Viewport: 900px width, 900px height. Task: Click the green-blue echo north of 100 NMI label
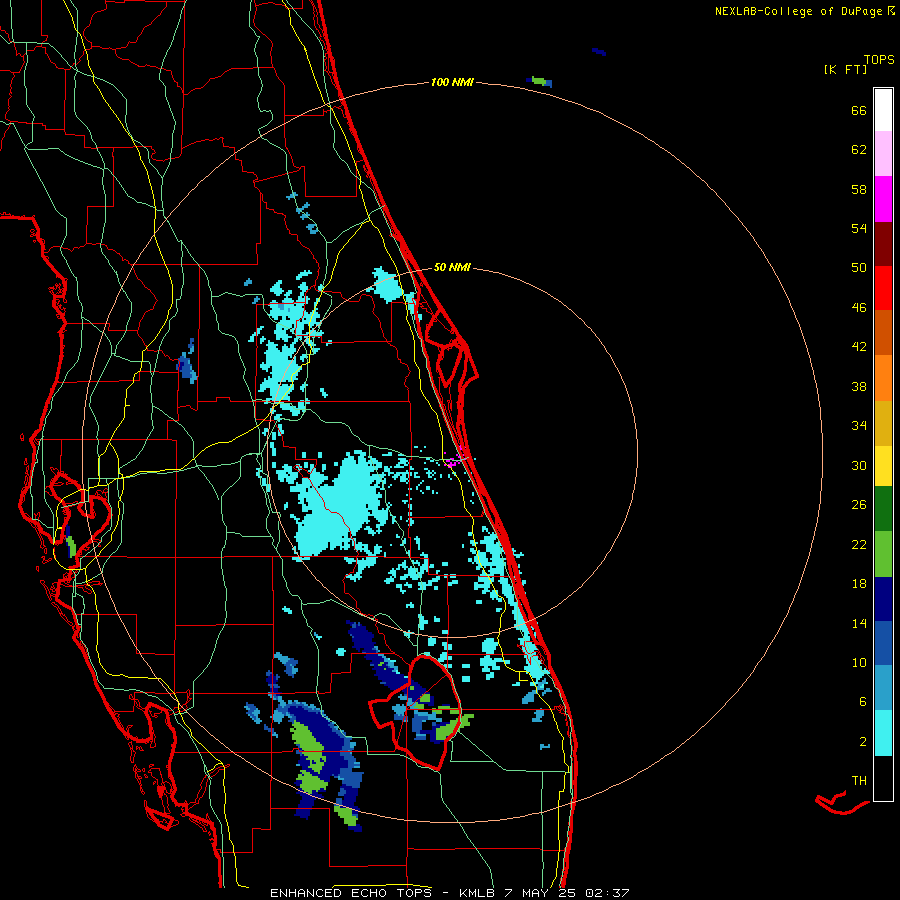click(x=540, y=82)
